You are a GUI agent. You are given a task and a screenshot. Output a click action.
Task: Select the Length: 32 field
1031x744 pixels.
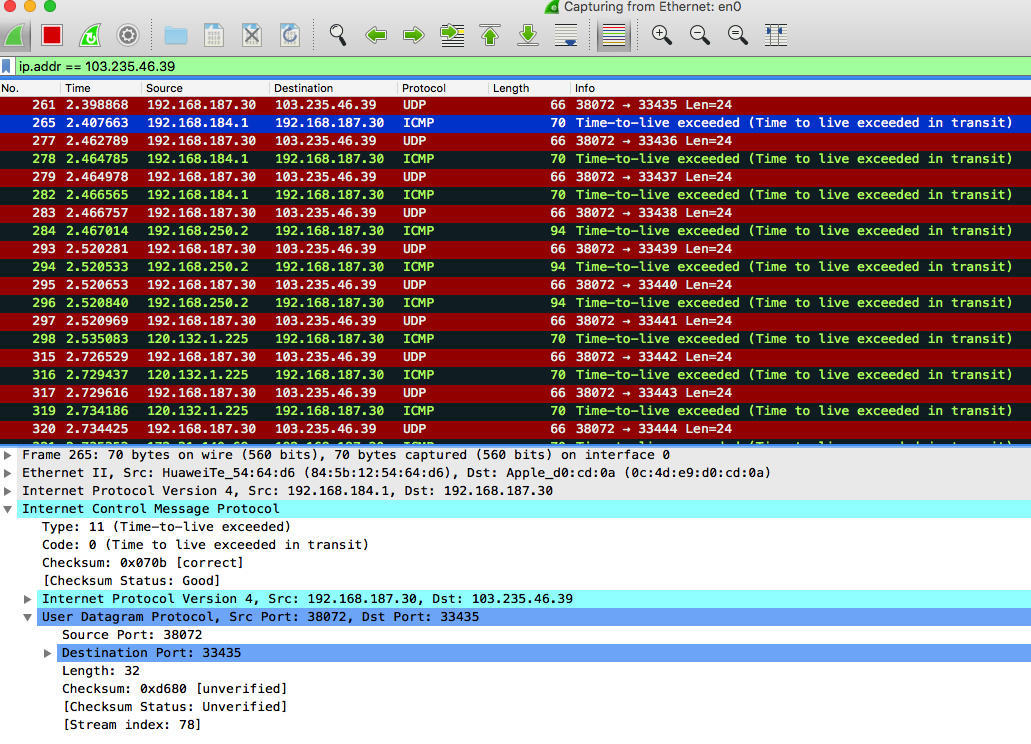tap(100, 671)
